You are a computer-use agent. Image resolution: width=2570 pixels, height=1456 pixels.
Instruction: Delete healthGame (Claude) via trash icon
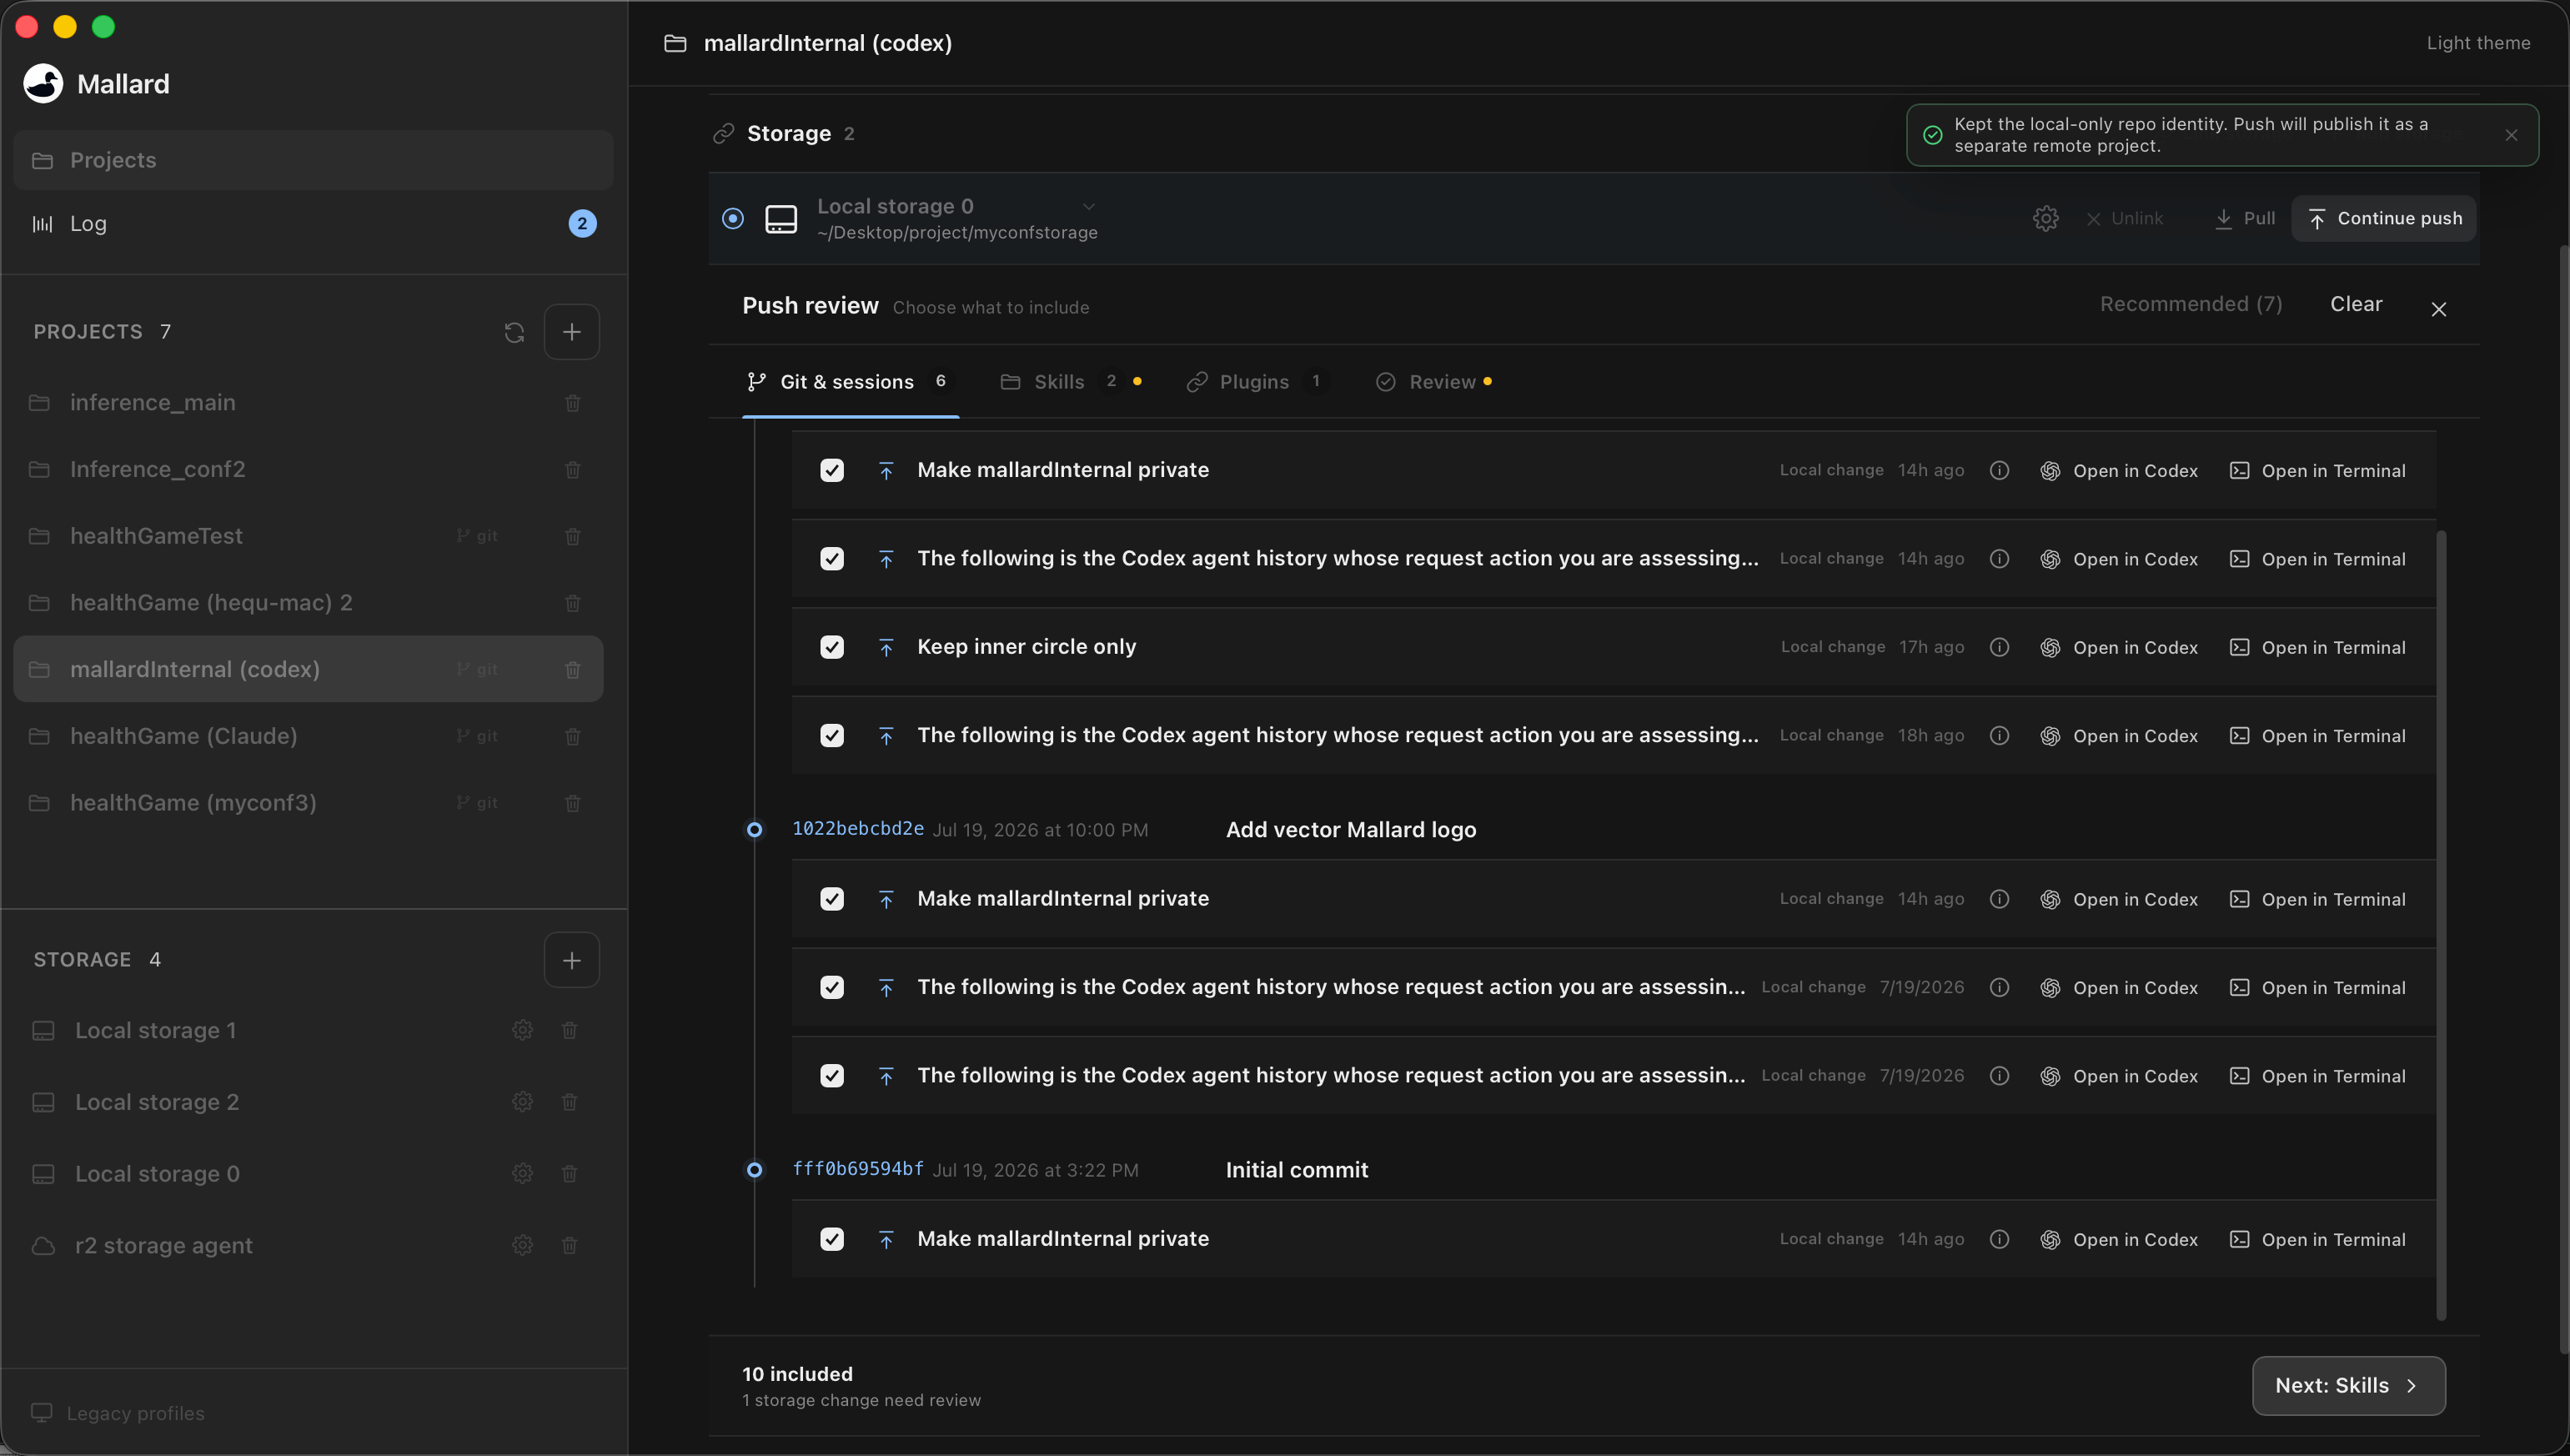point(572,736)
